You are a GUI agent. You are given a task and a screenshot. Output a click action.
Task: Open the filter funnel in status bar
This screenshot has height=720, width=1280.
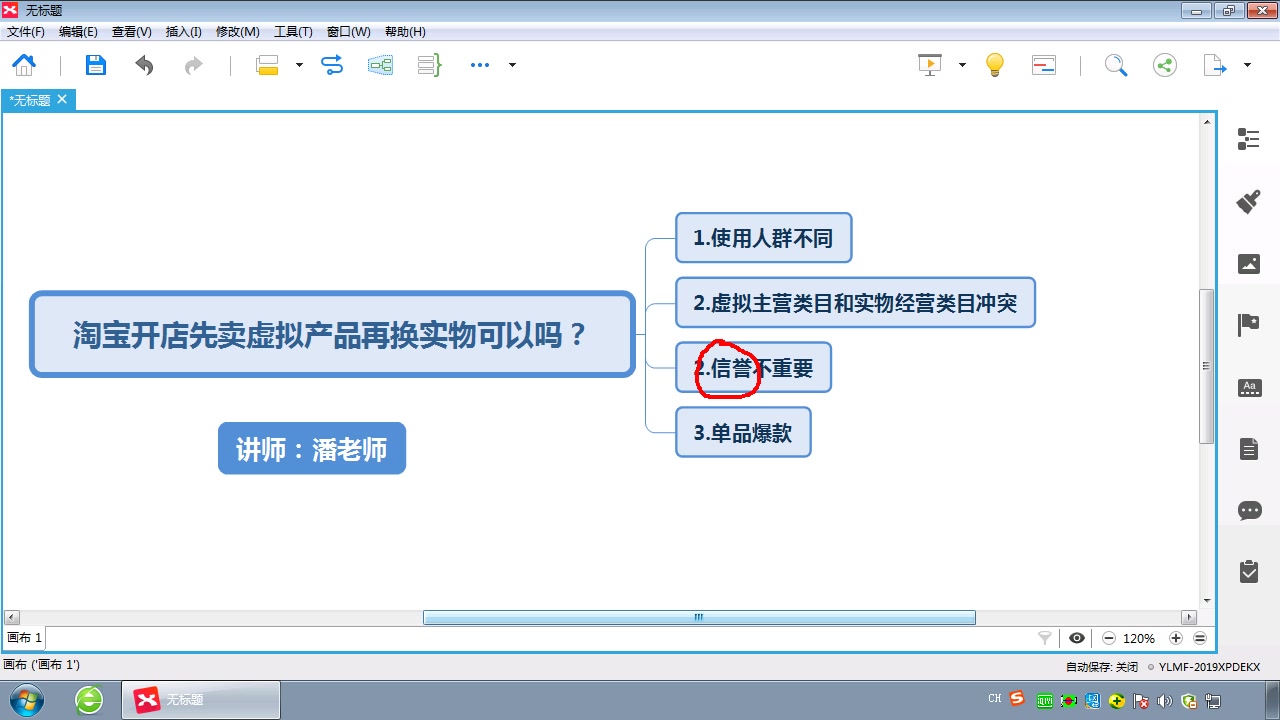1045,638
